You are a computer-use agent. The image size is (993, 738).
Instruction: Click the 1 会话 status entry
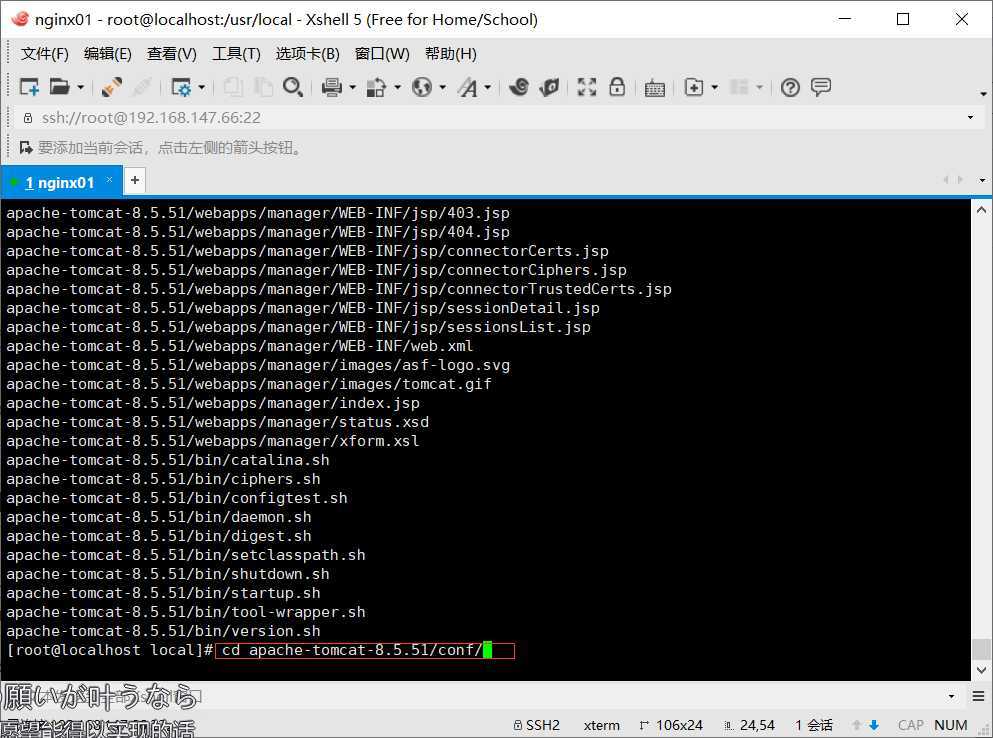pyautogui.click(x=814, y=725)
